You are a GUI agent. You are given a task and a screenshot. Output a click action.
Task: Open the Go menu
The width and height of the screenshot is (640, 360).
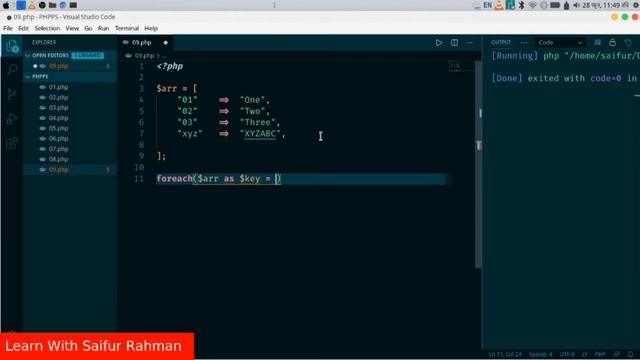88,28
